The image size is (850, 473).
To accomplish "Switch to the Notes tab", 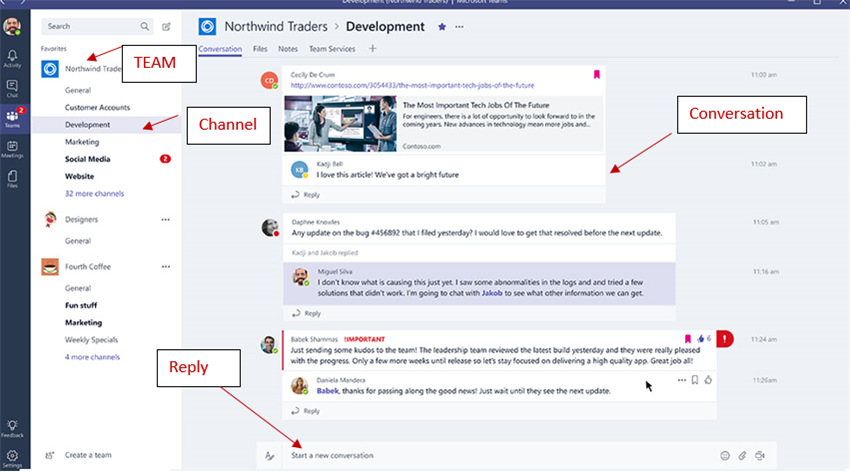I will click(x=288, y=49).
